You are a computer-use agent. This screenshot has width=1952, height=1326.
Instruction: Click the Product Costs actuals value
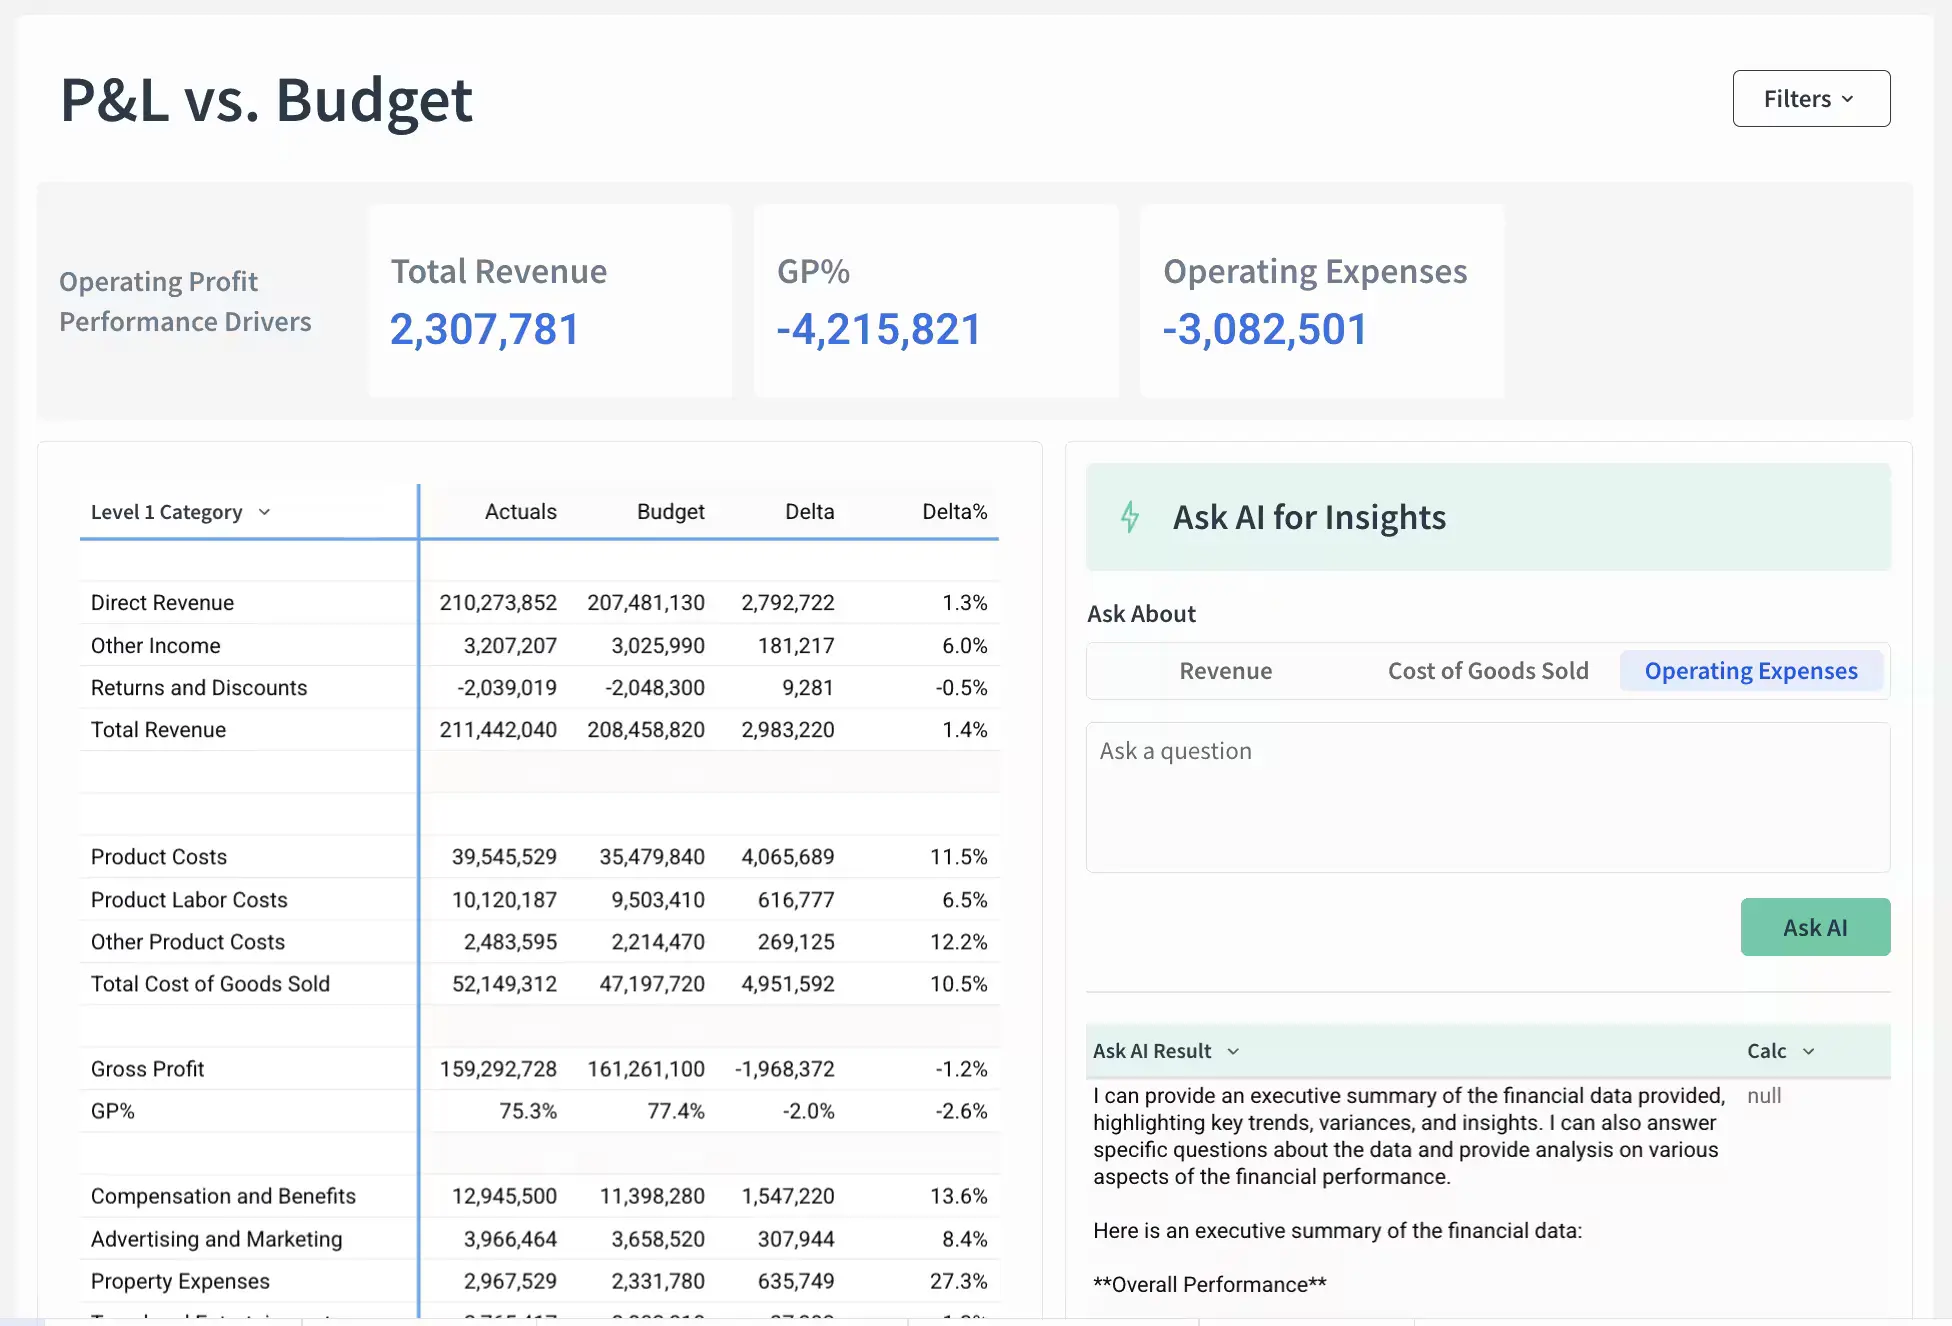coord(504,857)
